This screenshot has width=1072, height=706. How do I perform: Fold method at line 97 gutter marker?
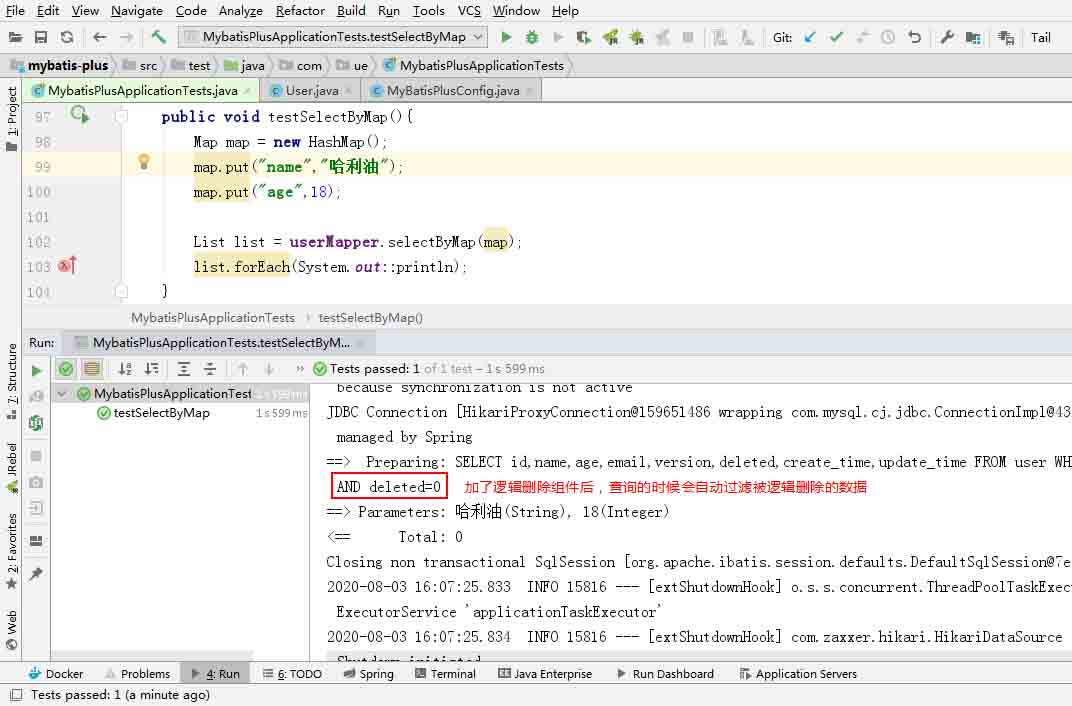click(x=122, y=116)
